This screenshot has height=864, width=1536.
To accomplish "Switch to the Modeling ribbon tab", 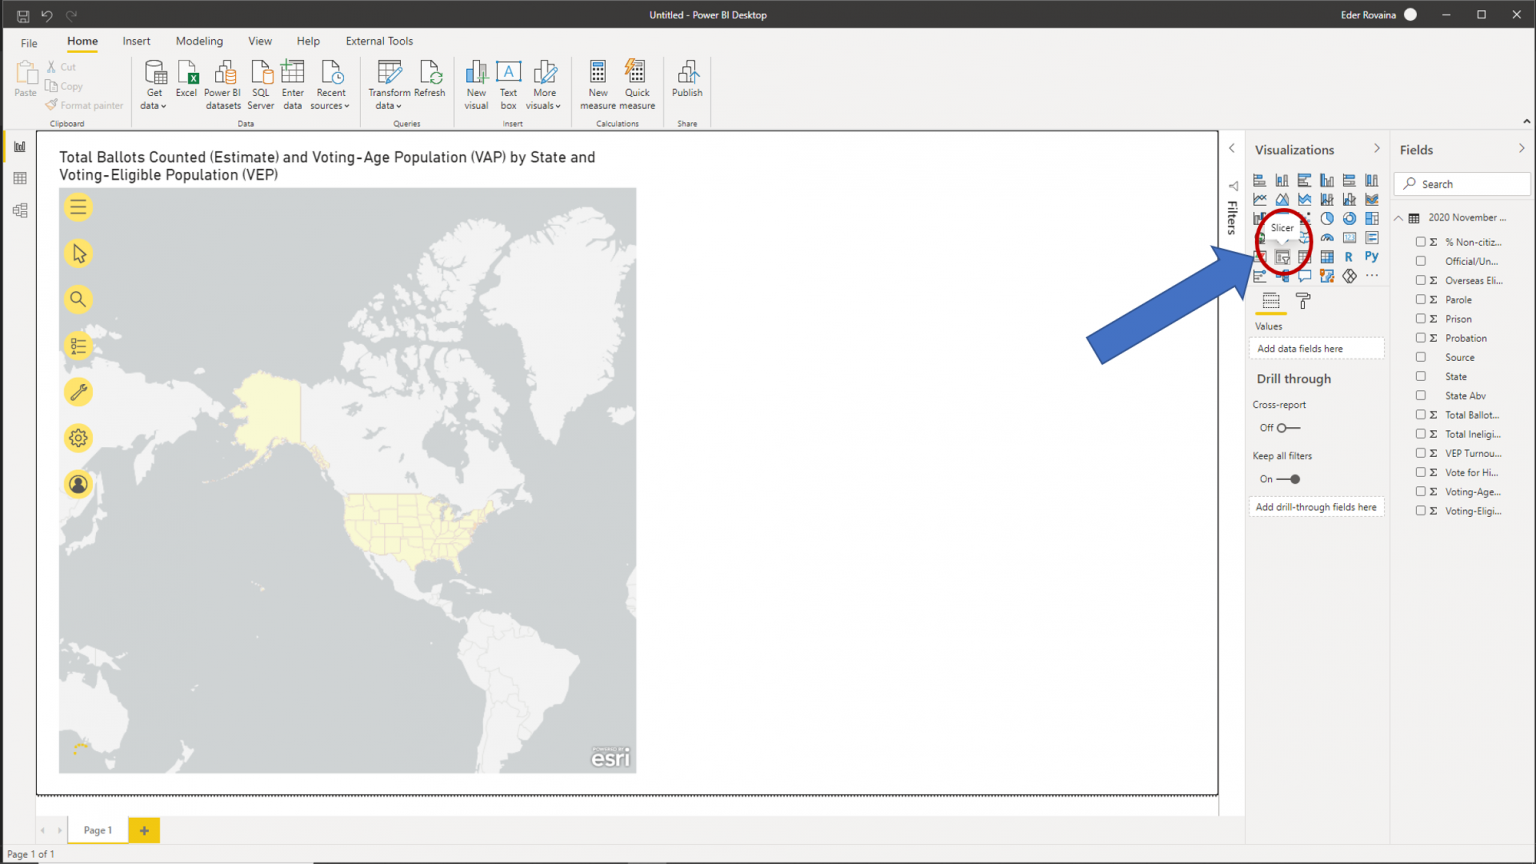I will [199, 41].
